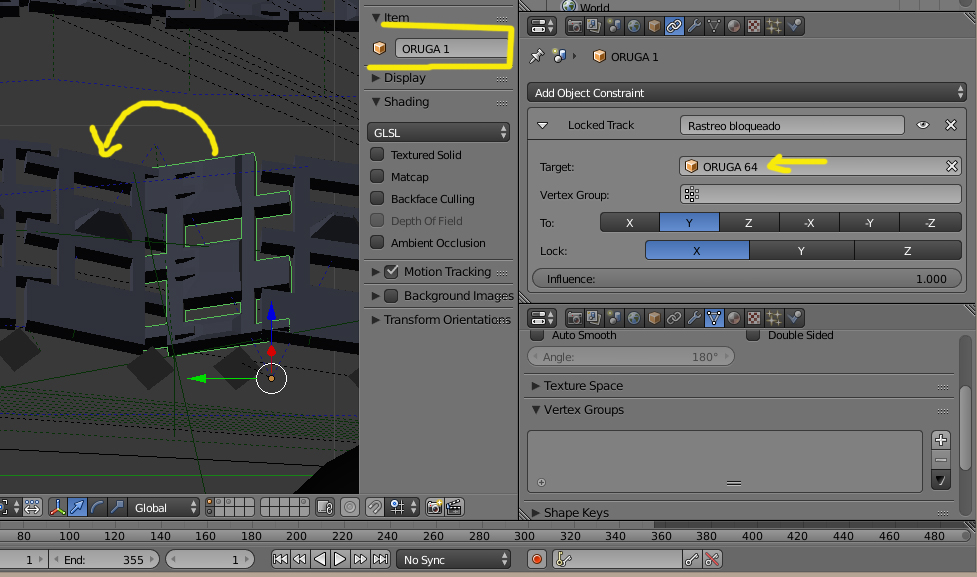Expand the Texture Space panel
Image resolution: width=977 pixels, height=577 pixels.
click(536, 386)
